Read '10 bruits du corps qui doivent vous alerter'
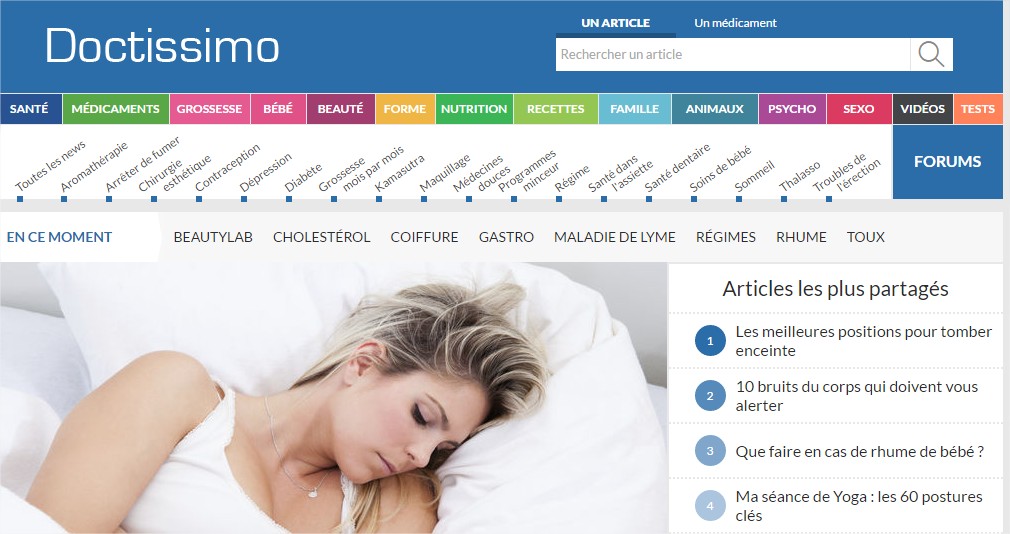The image size is (1010, 534). tap(857, 396)
